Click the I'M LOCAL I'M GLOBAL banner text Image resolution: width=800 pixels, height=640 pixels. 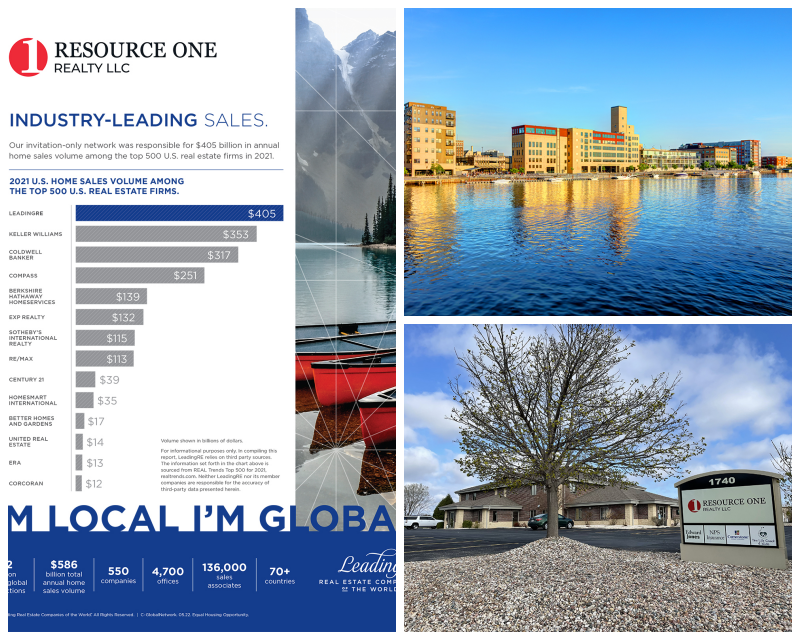pos(202,518)
